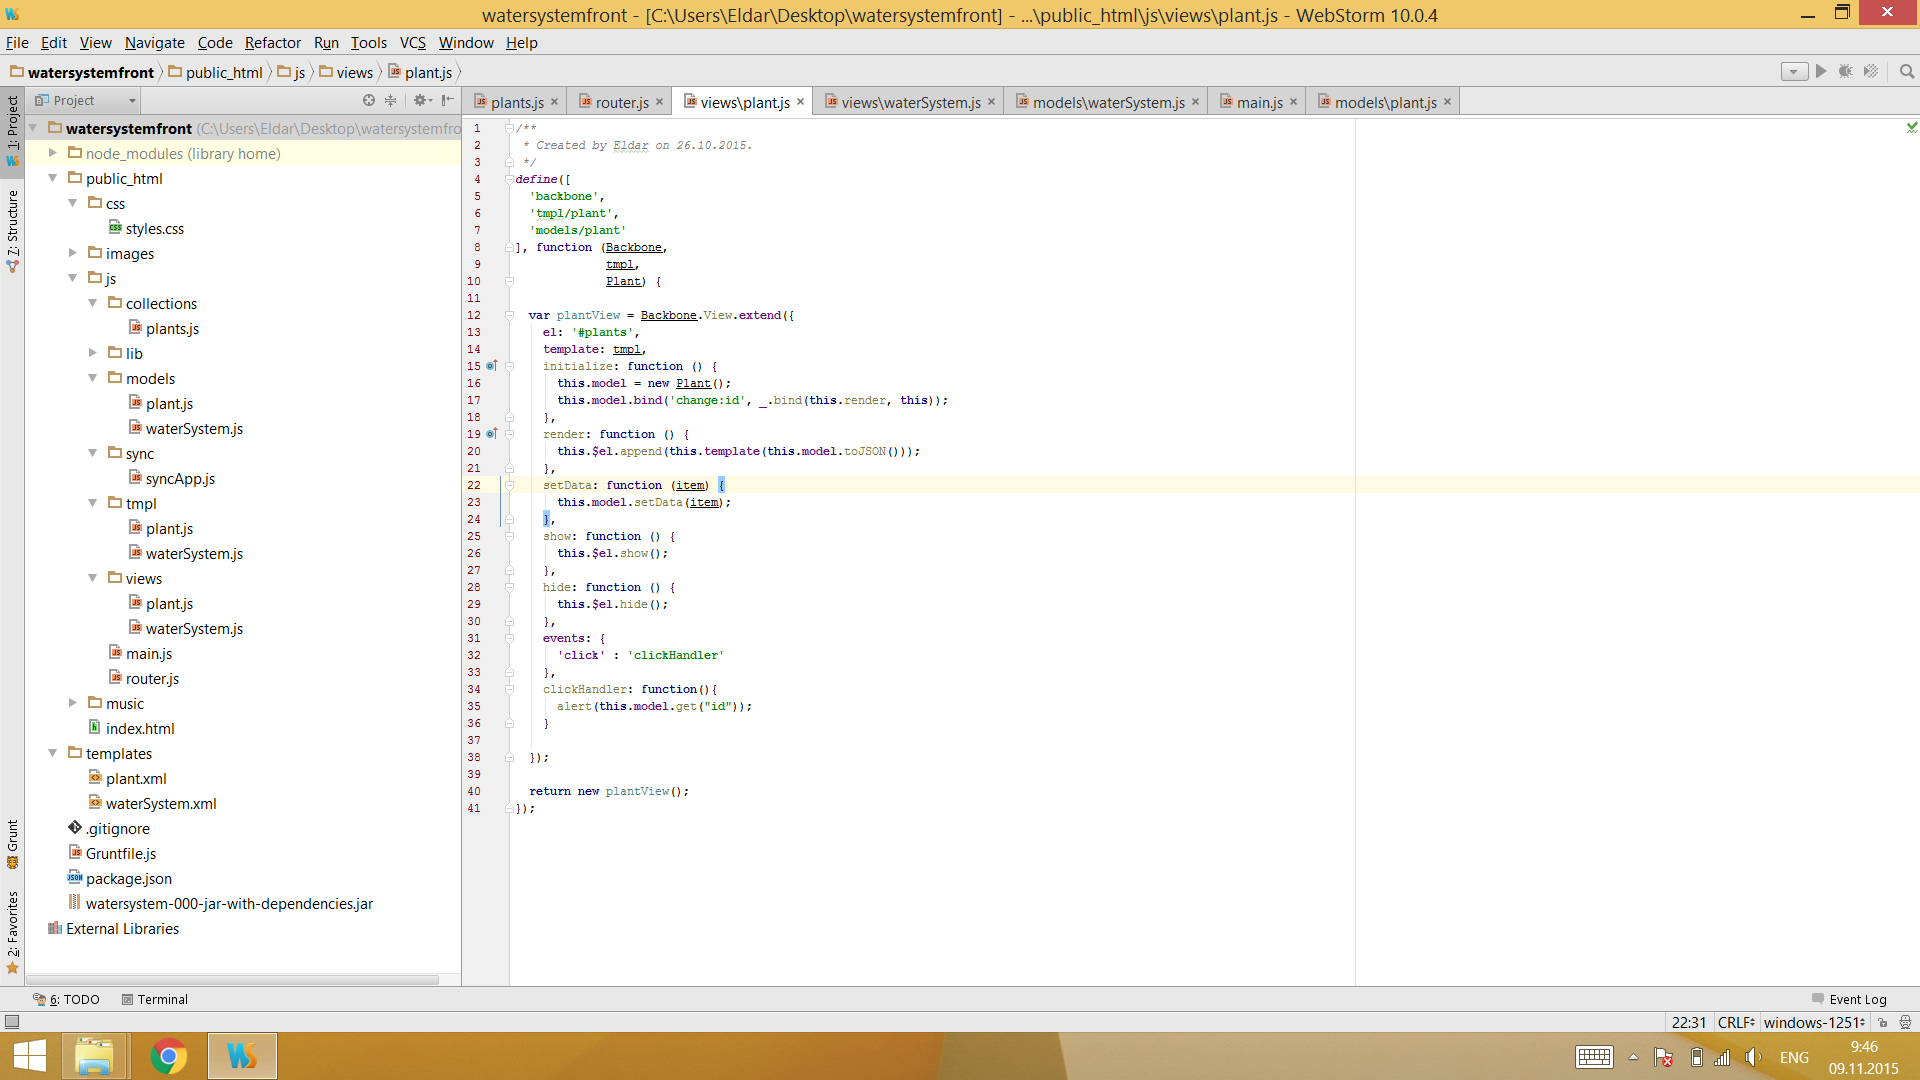Collapse the models folder

pos(93,378)
